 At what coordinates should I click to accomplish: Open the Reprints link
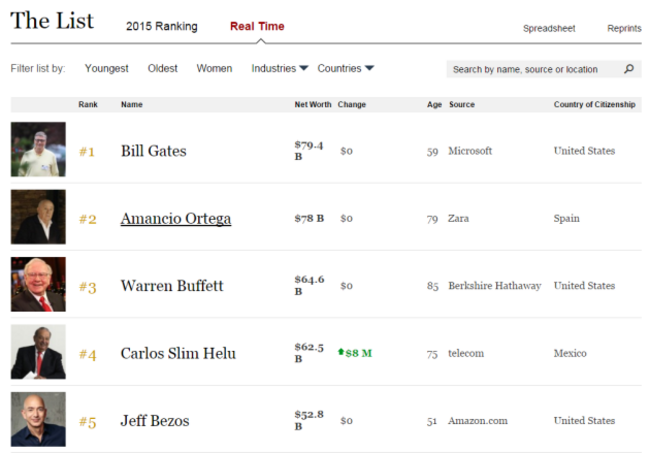(x=624, y=28)
